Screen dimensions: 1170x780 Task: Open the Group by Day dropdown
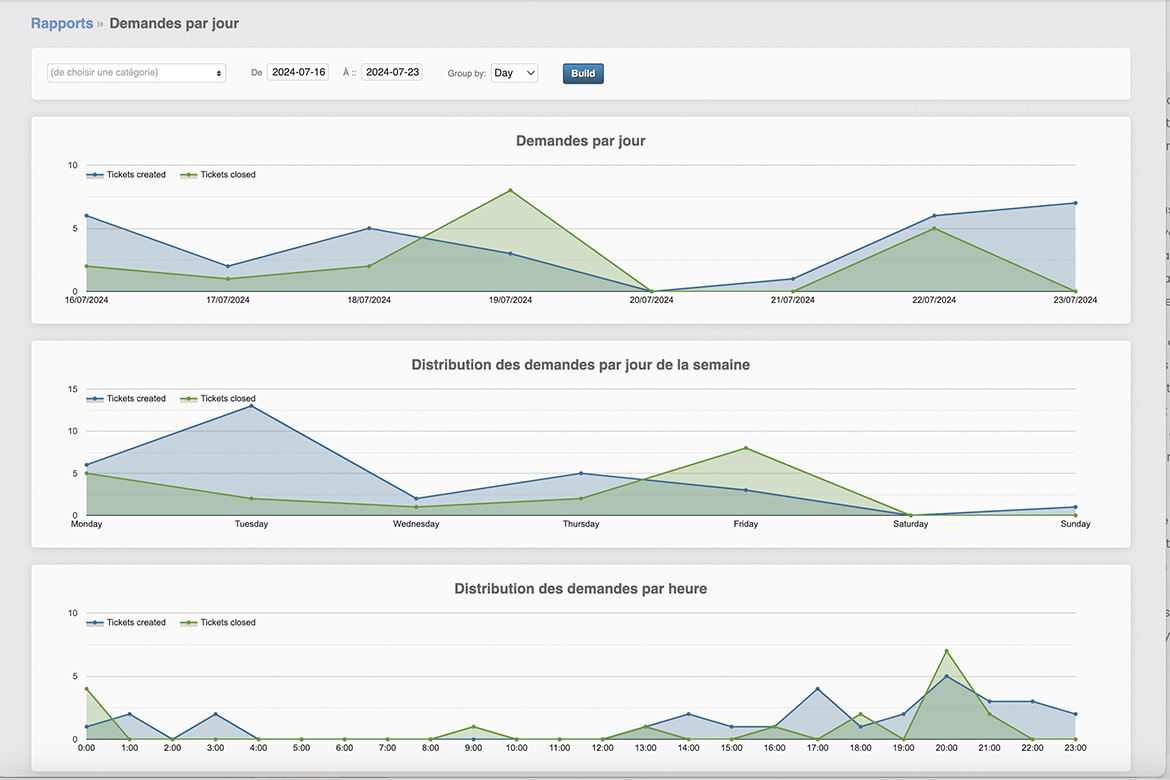click(514, 73)
